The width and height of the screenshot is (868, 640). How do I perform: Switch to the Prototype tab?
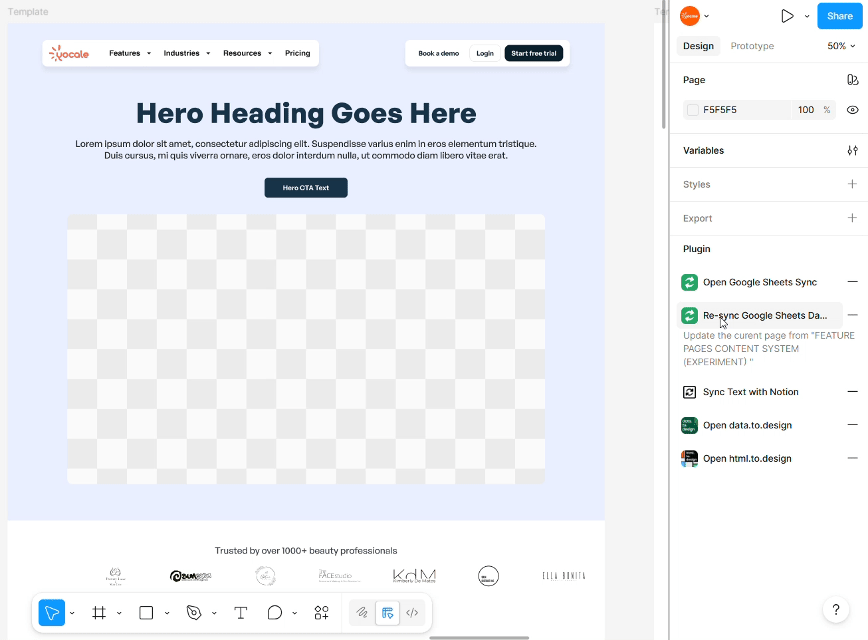point(752,46)
